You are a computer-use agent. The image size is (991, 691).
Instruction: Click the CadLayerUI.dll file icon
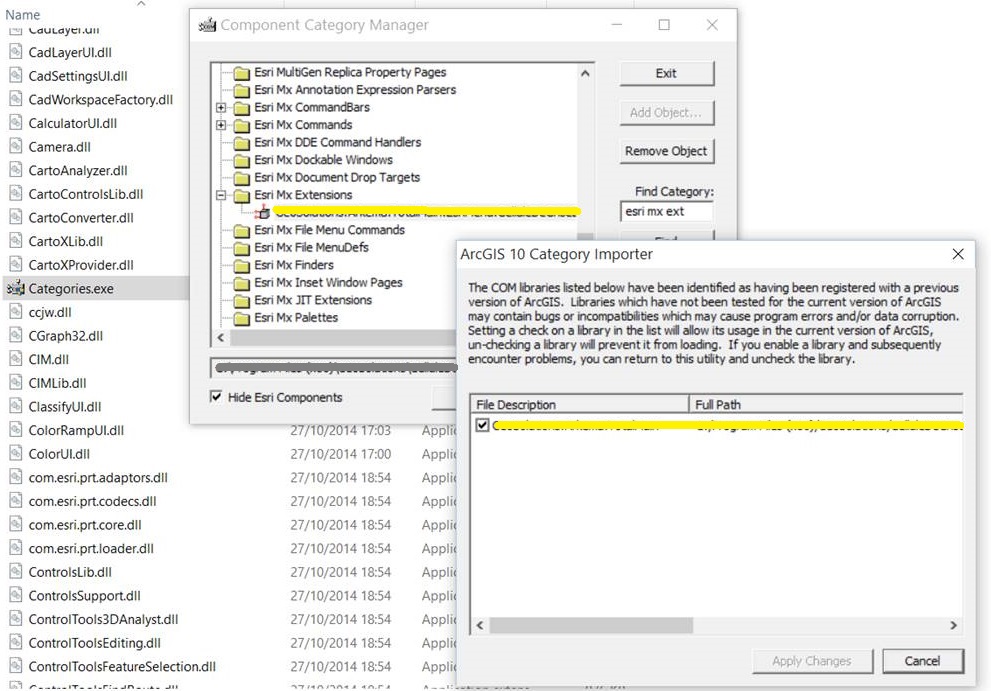pyautogui.click(x=16, y=52)
